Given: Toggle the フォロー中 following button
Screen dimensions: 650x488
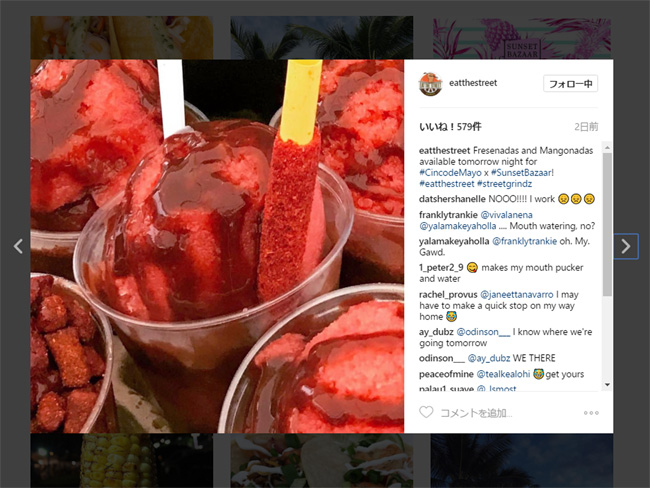Looking at the screenshot, I should (x=570, y=84).
